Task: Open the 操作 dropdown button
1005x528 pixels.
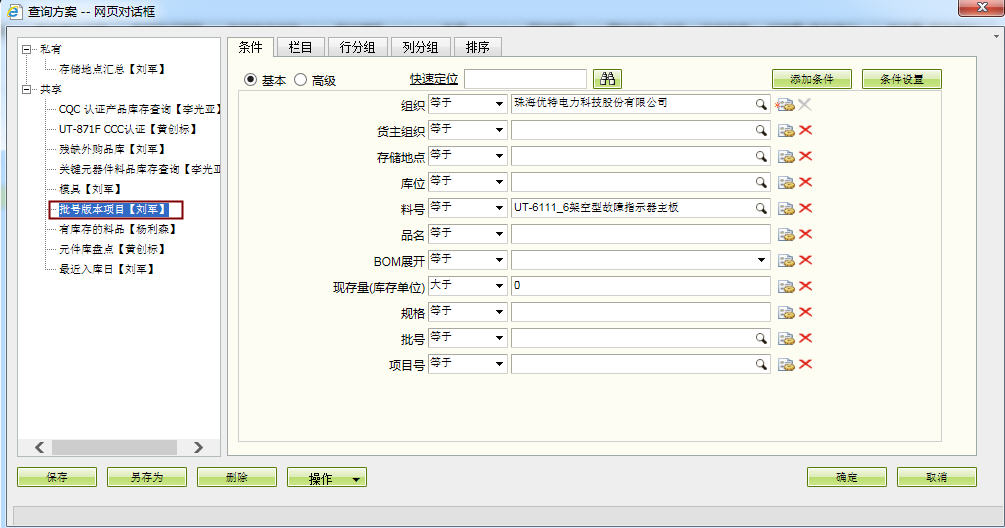Action: pyautogui.click(x=327, y=478)
